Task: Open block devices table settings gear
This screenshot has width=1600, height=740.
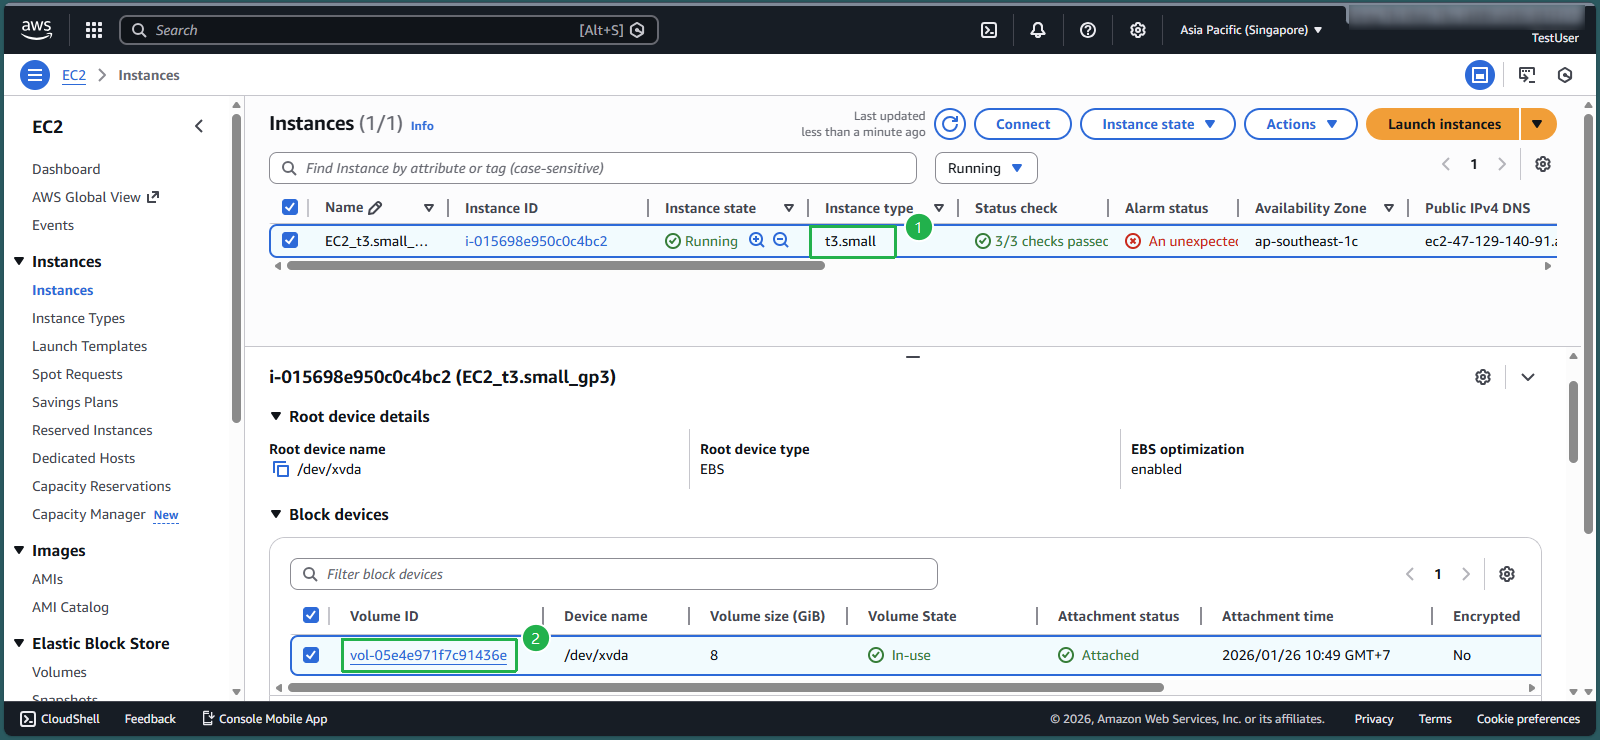Action: click(x=1507, y=574)
